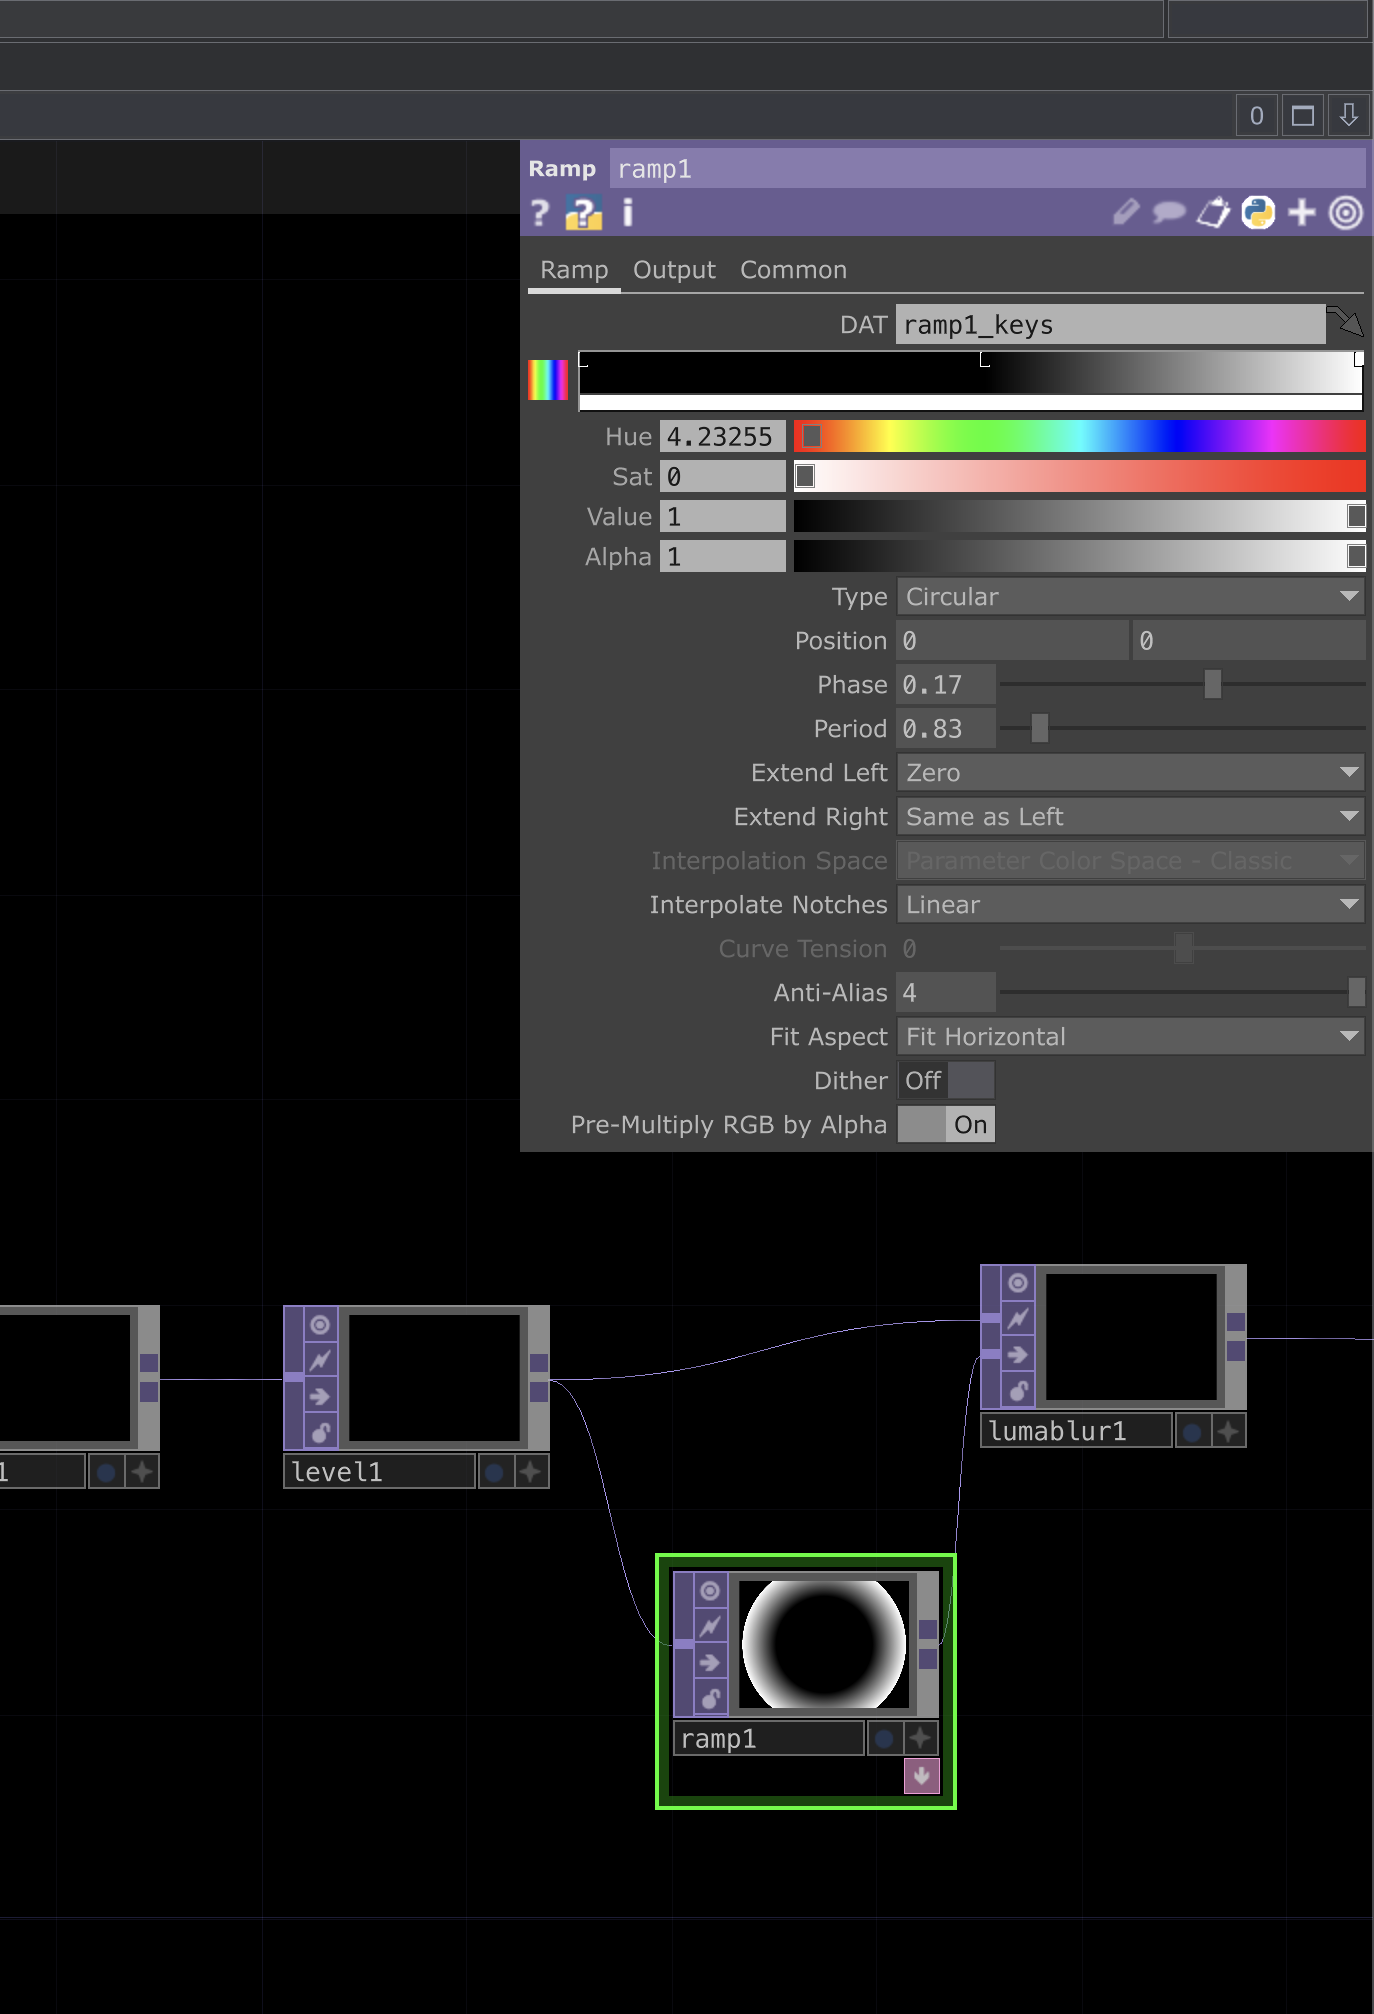Viewport: 1374px width, 2014px height.
Task: Open Python help icon in parameter header
Action: pyautogui.click(x=583, y=213)
